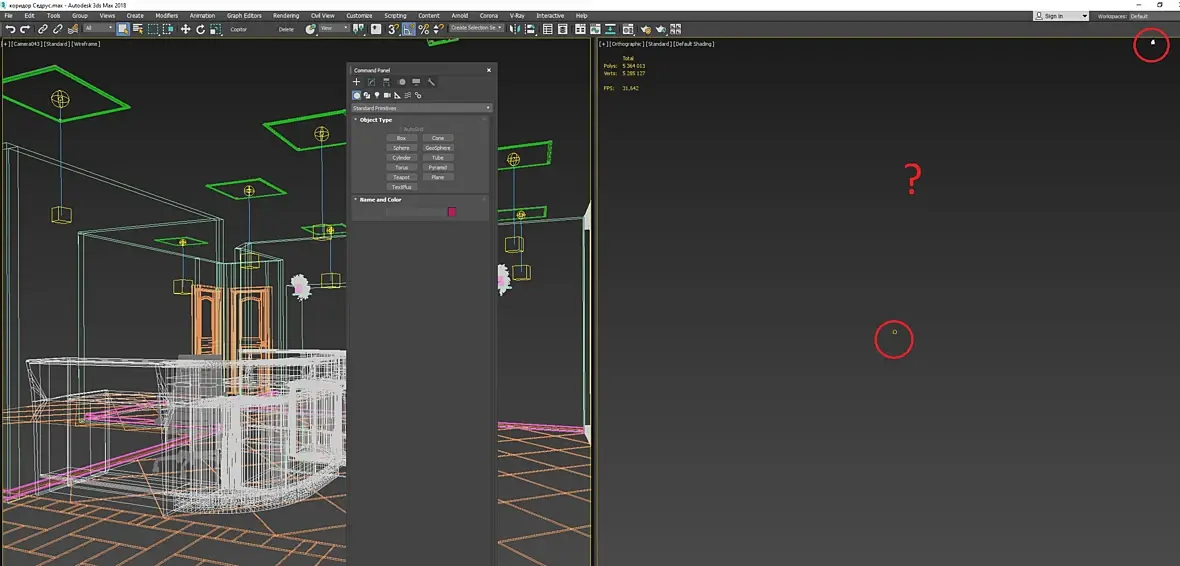
Task: Open the Utilities wrench tab
Action: coord(431,82)
